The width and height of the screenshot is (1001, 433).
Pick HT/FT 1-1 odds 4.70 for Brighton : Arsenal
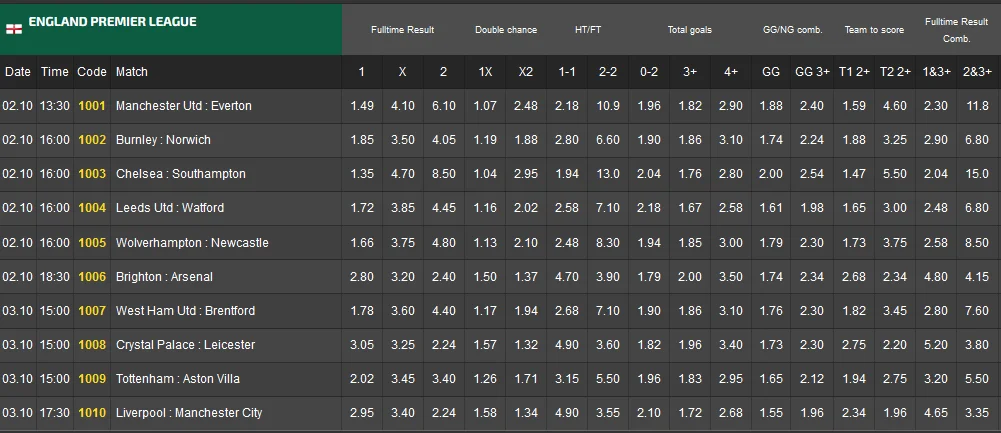(x=567, y=277)
